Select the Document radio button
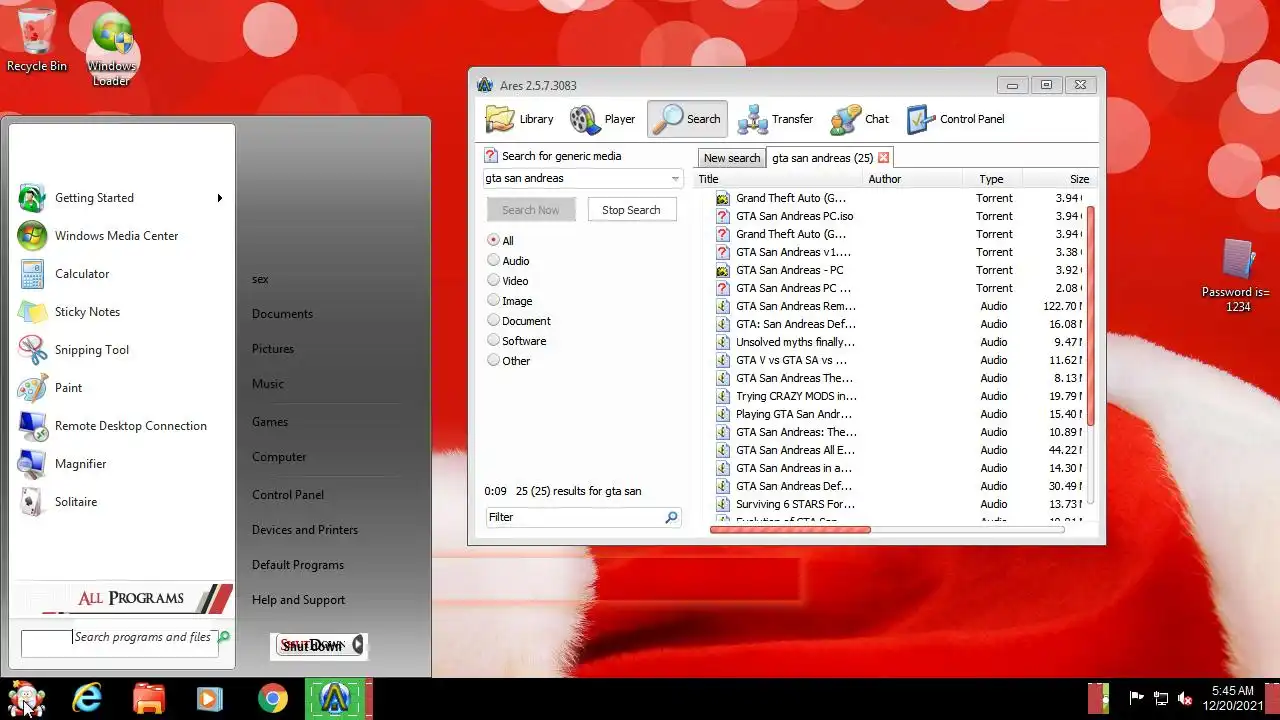Viewport: 1280px width, 720px height. click(x=493, y=320)
